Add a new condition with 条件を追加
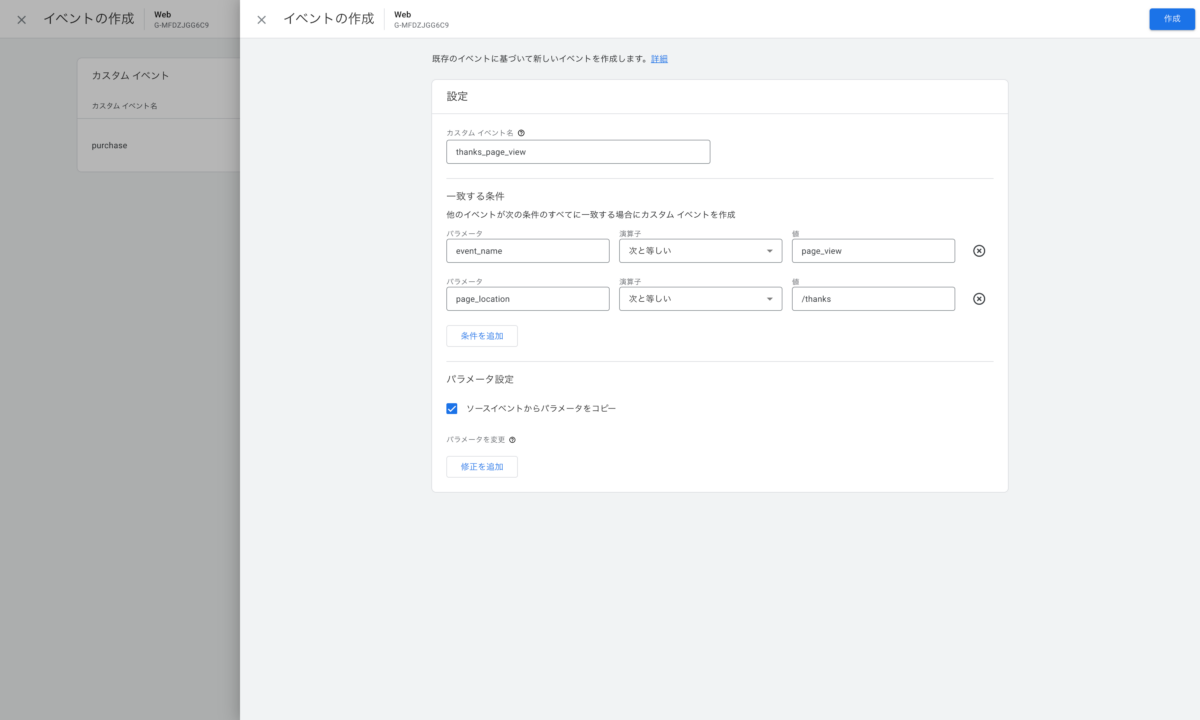 [x=482, y=335]
